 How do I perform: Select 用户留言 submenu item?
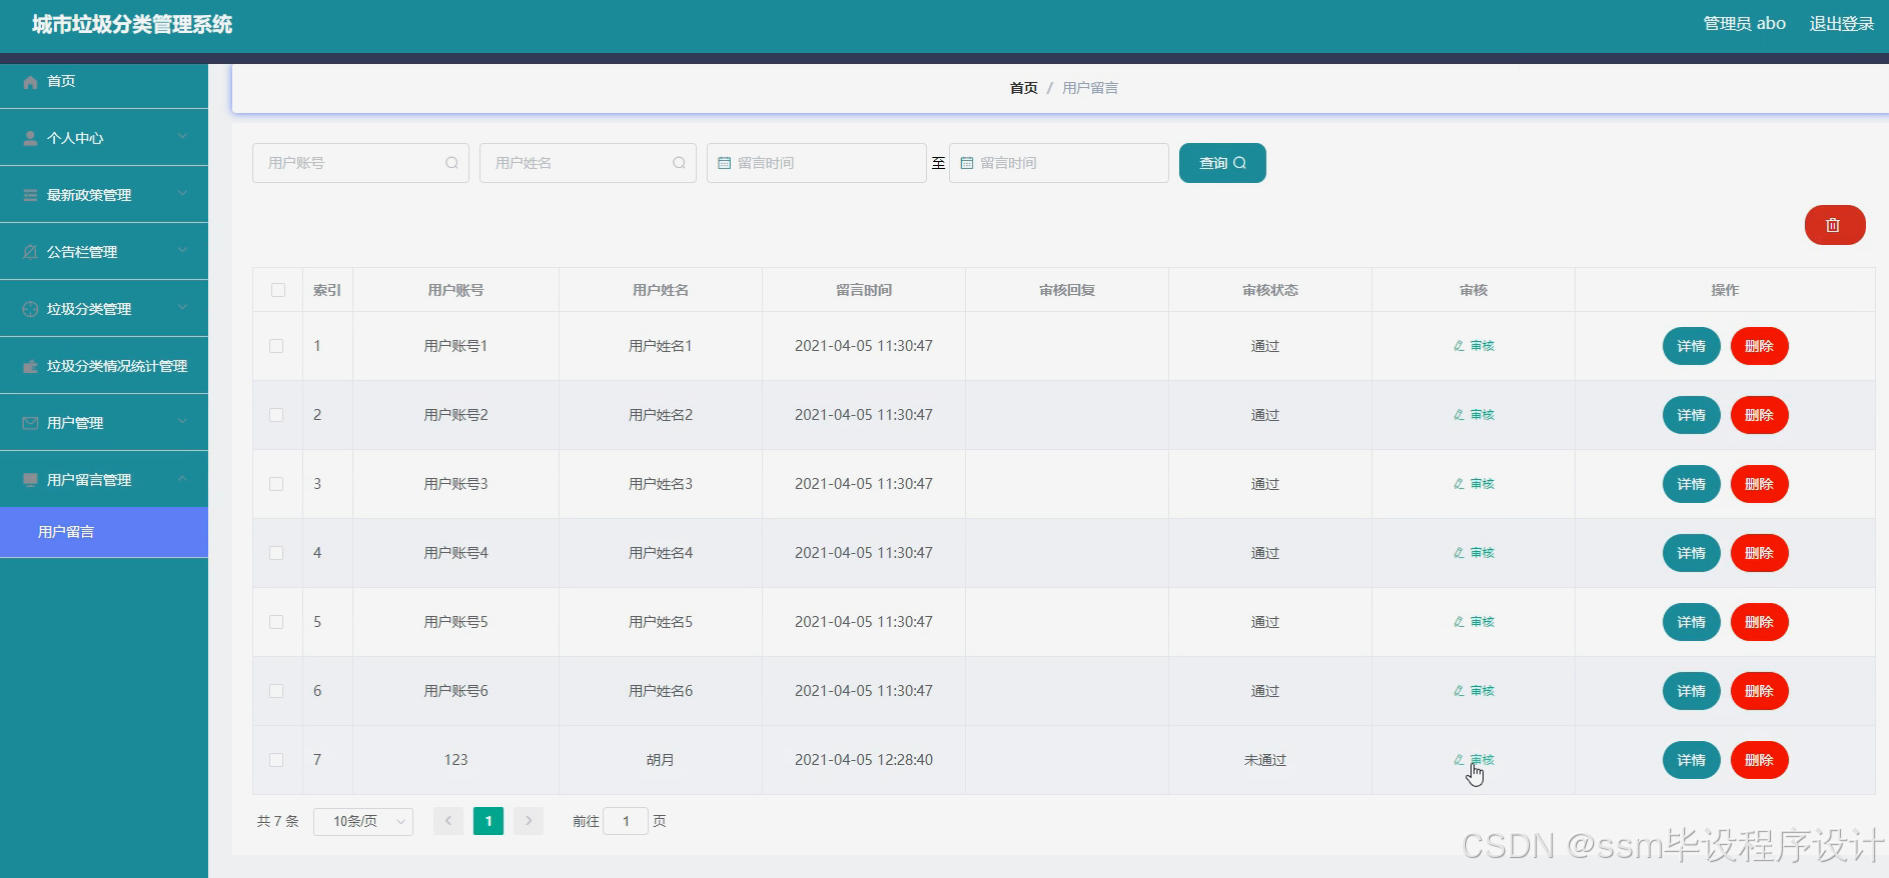pos(104,532)
